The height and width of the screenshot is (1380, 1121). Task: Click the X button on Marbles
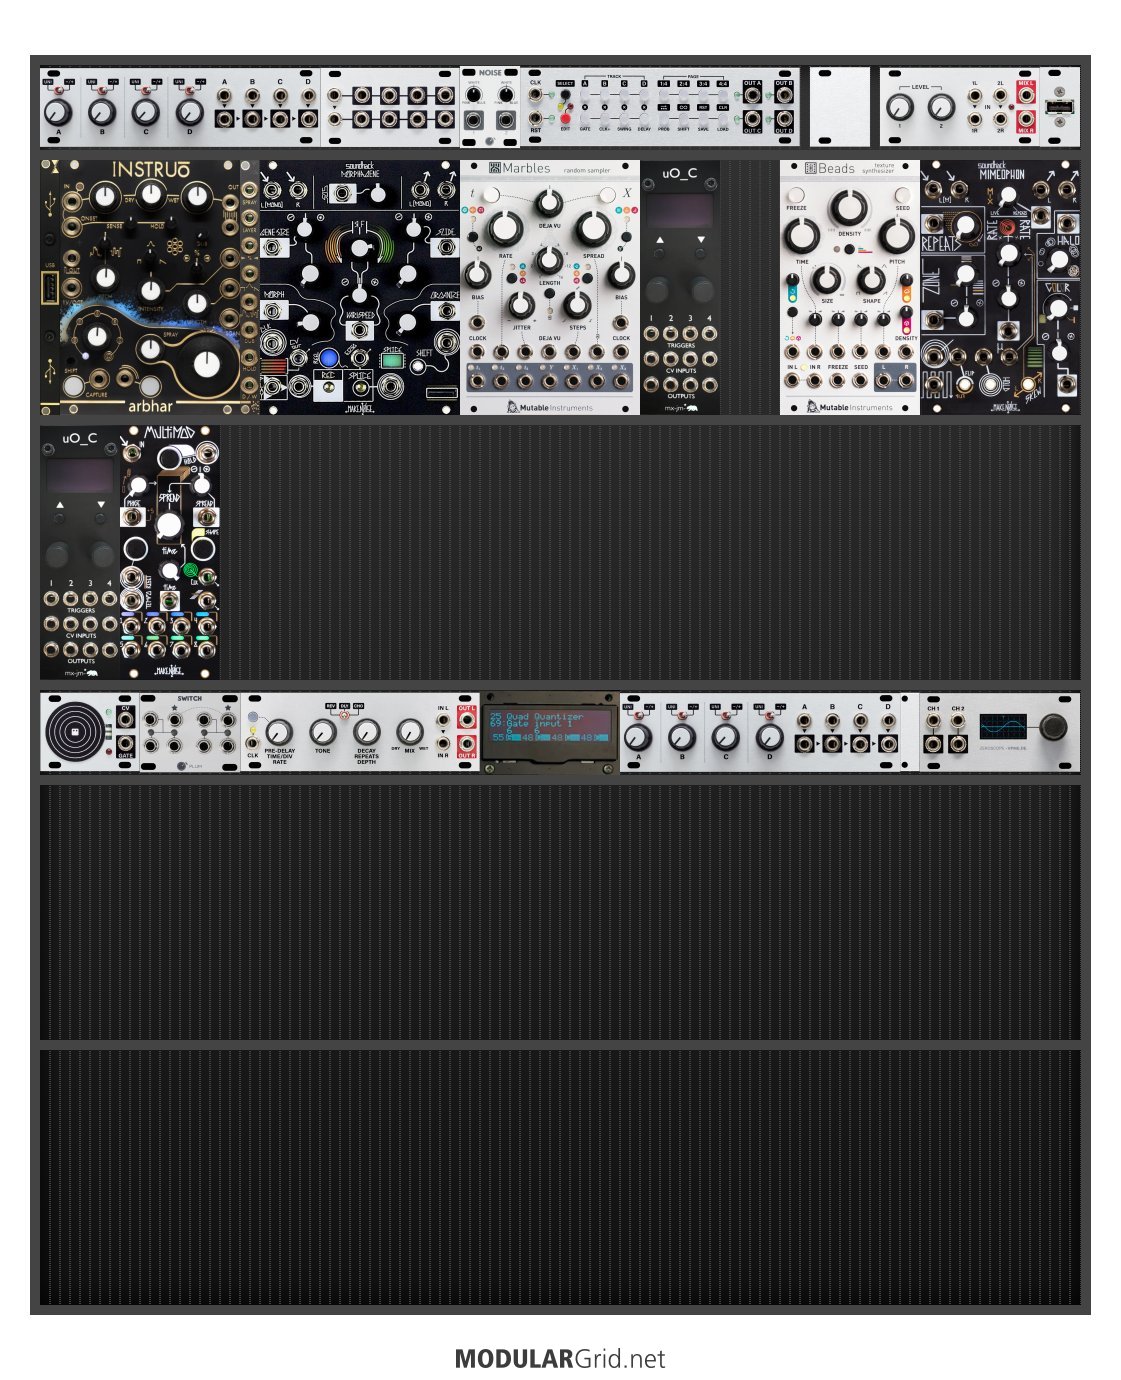coord(609,194)
